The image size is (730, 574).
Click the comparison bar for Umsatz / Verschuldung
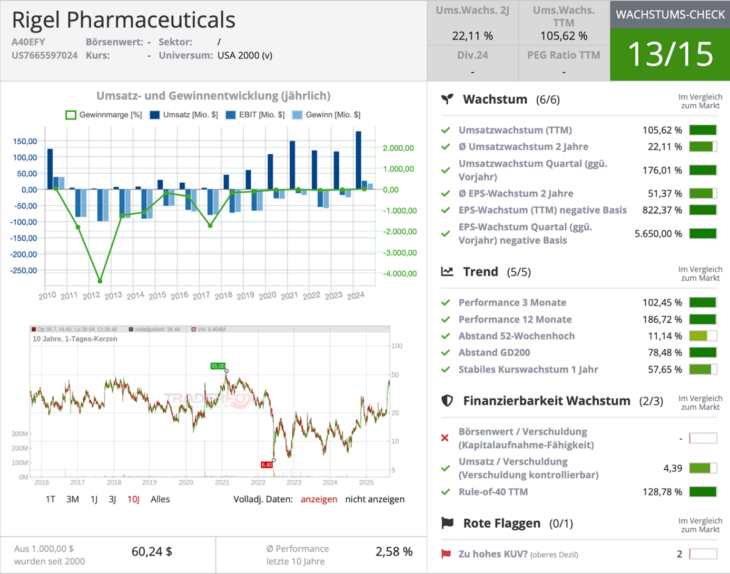[703, 468]
